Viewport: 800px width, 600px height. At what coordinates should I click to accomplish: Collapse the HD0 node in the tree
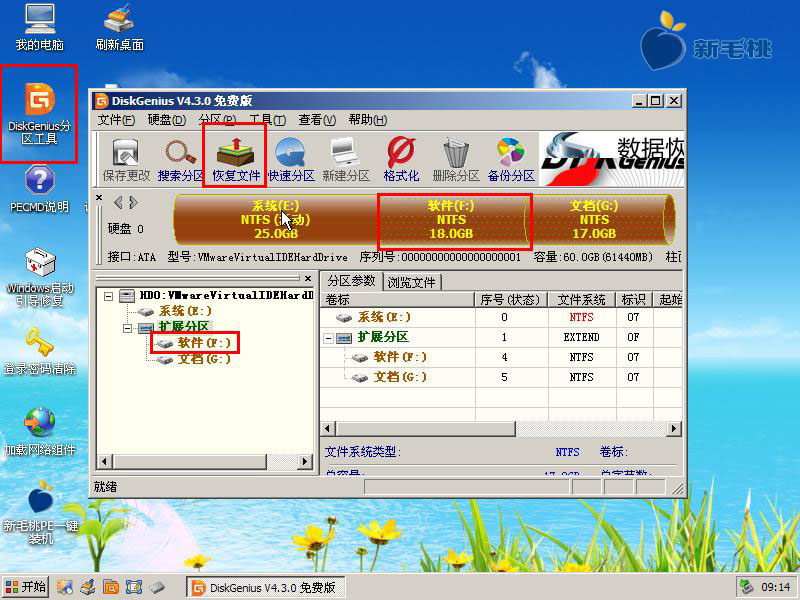tap(108, 296)
